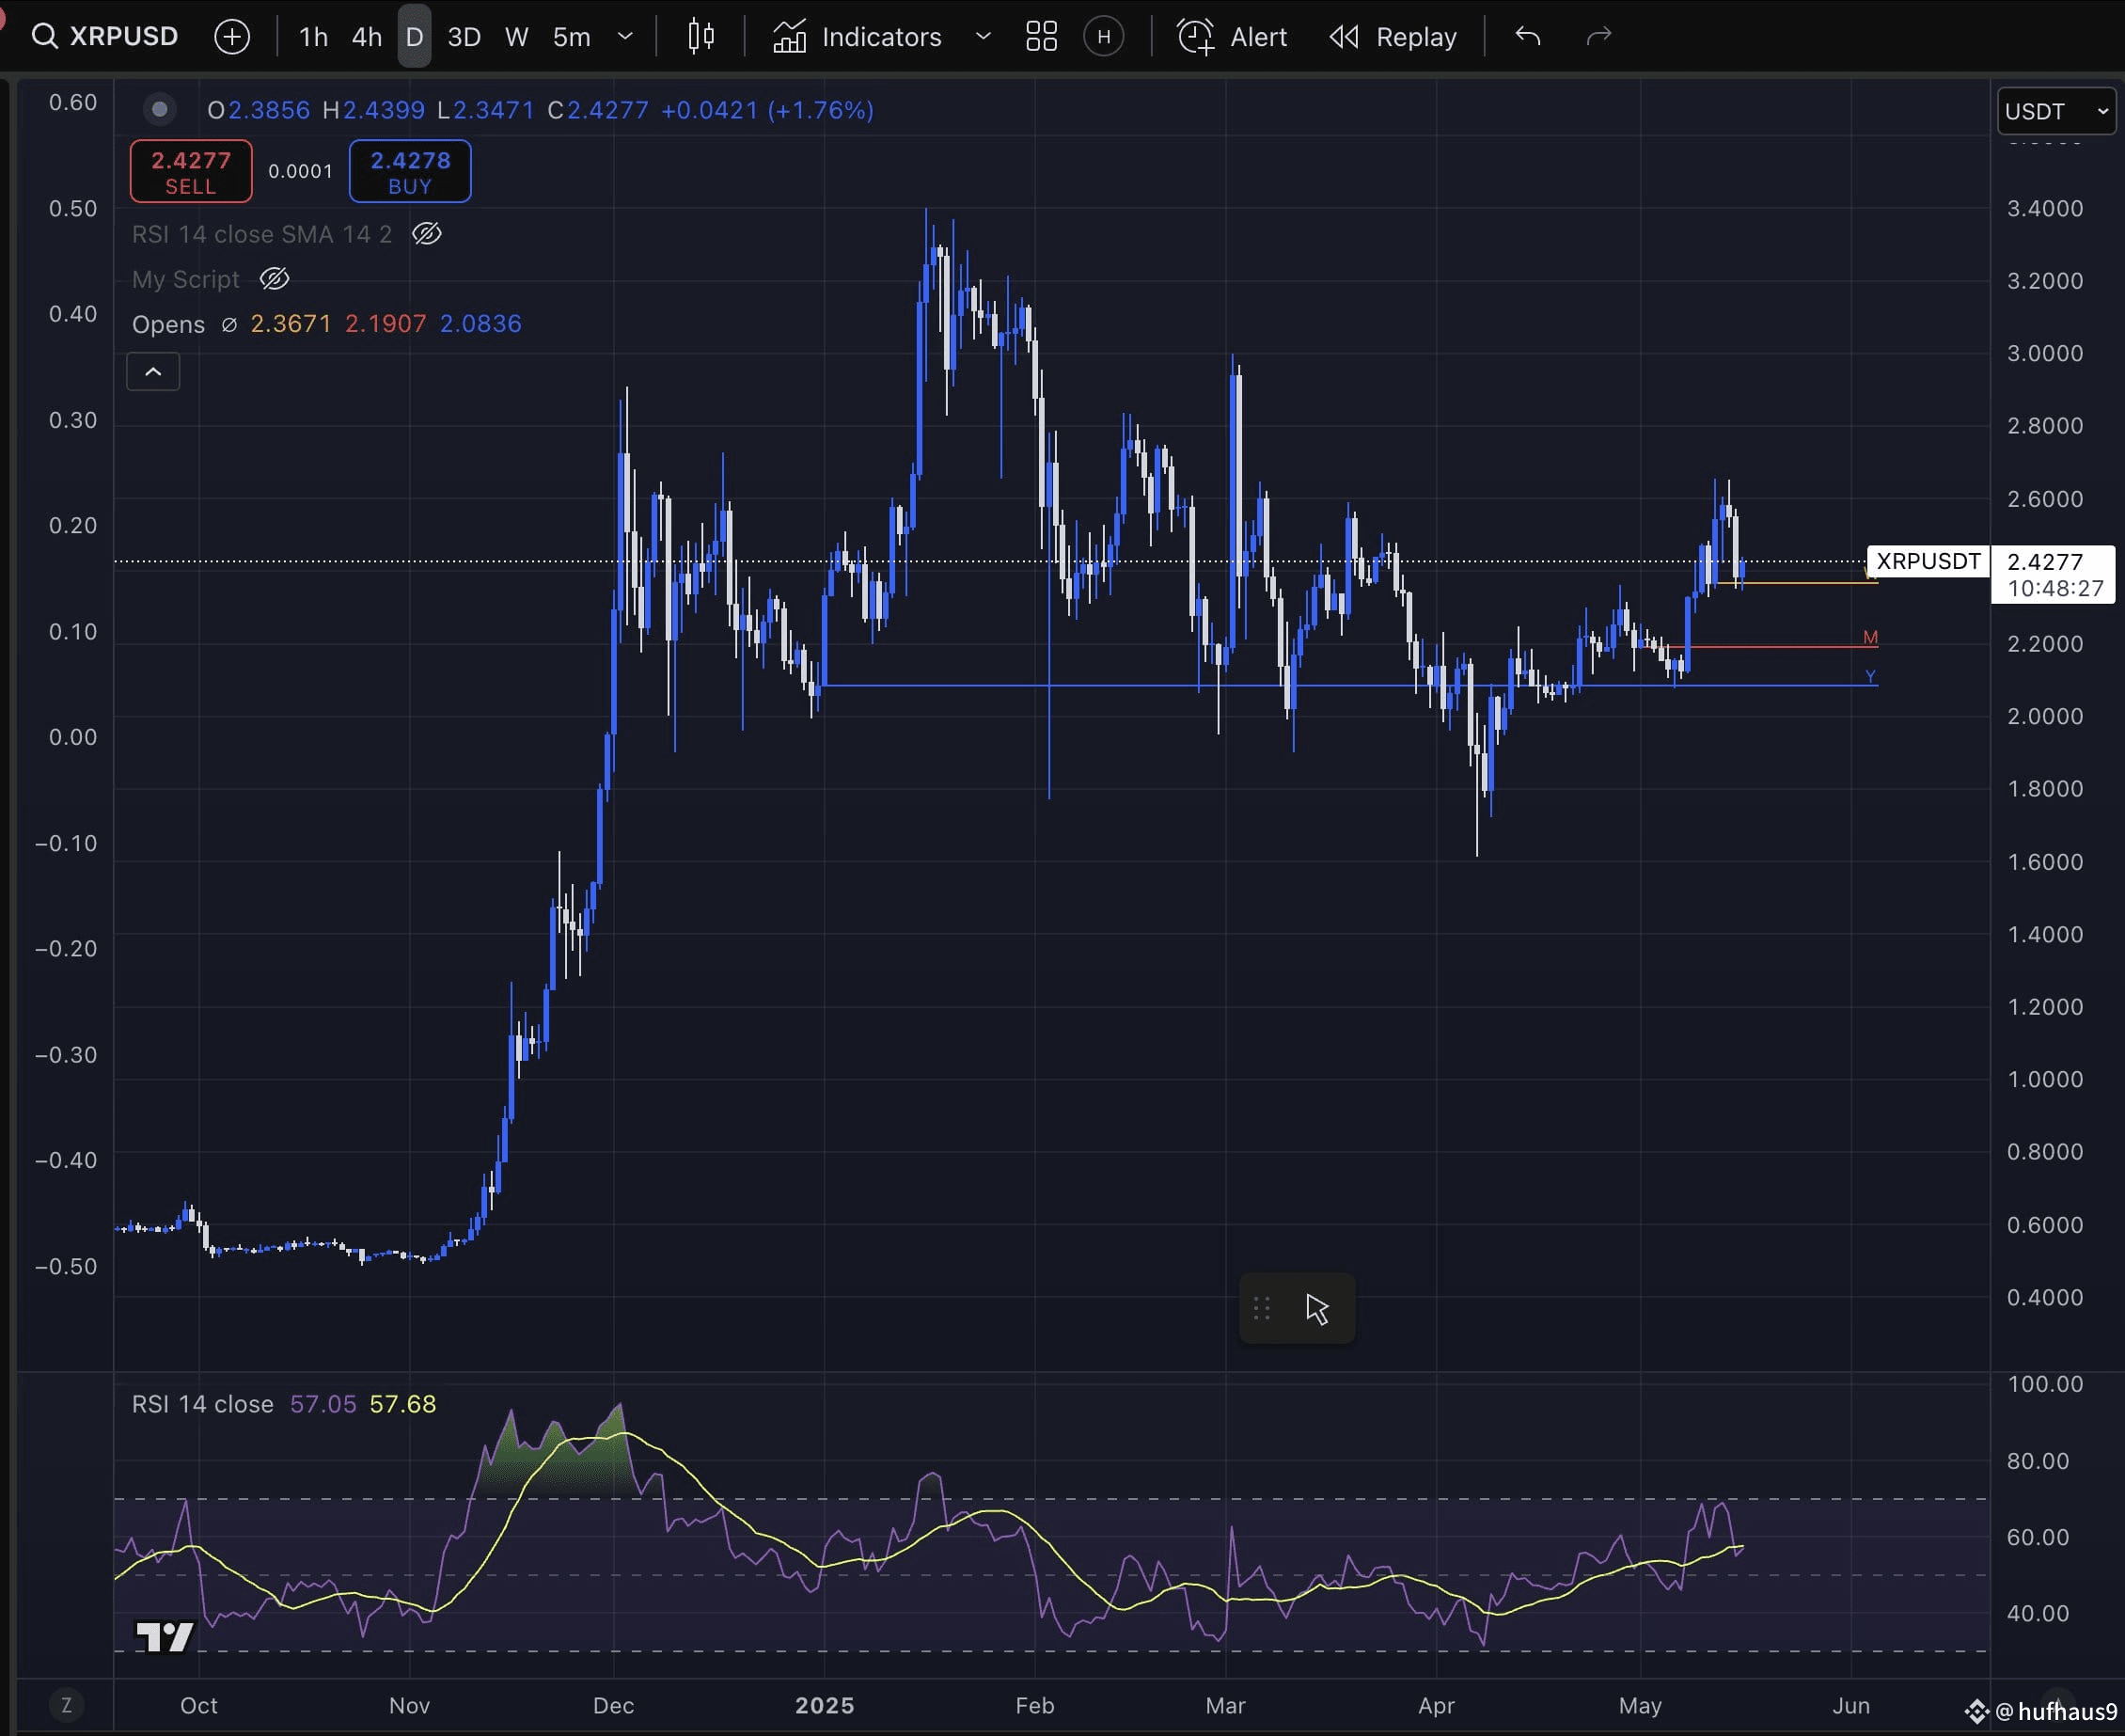Open the USDT currency dropdown
Viewport: 2125px width, 1736px height.
tap(2056, 111)
